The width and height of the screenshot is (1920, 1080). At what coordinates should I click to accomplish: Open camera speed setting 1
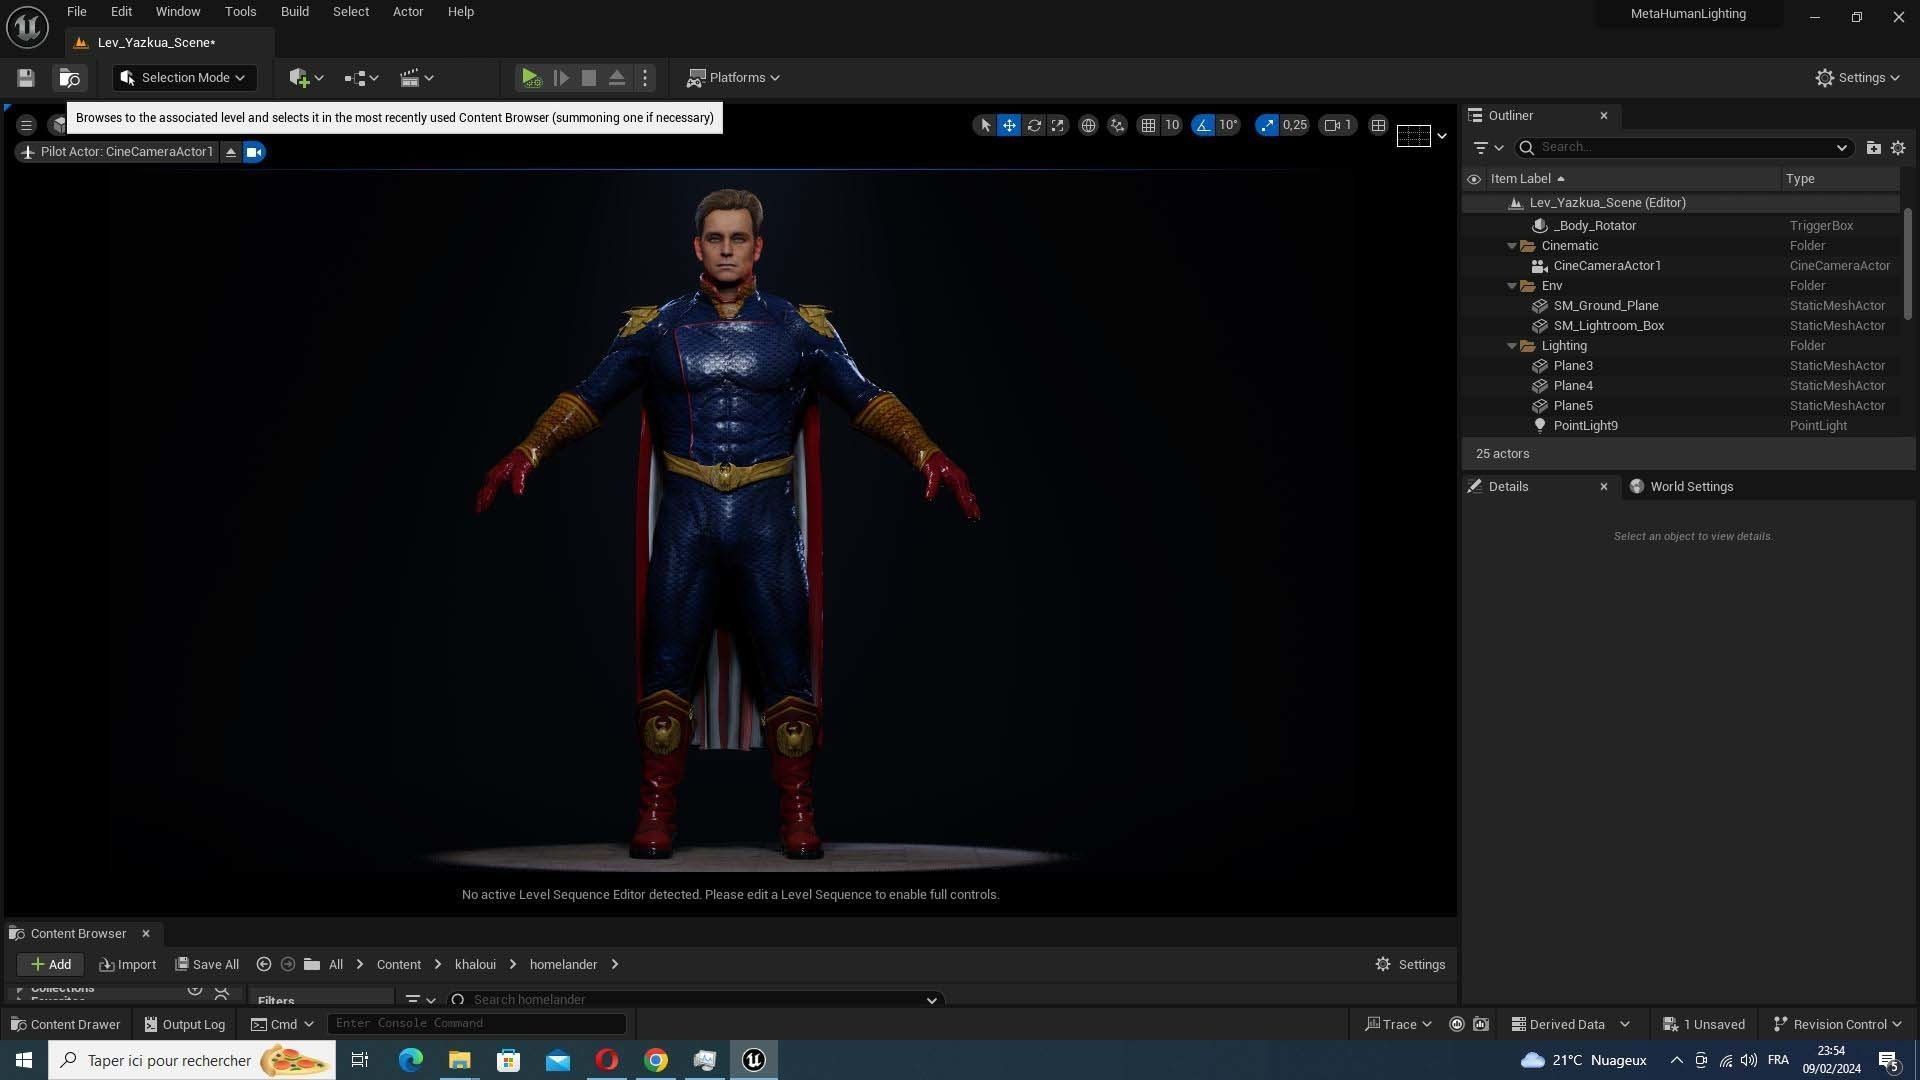point(1338,126)
